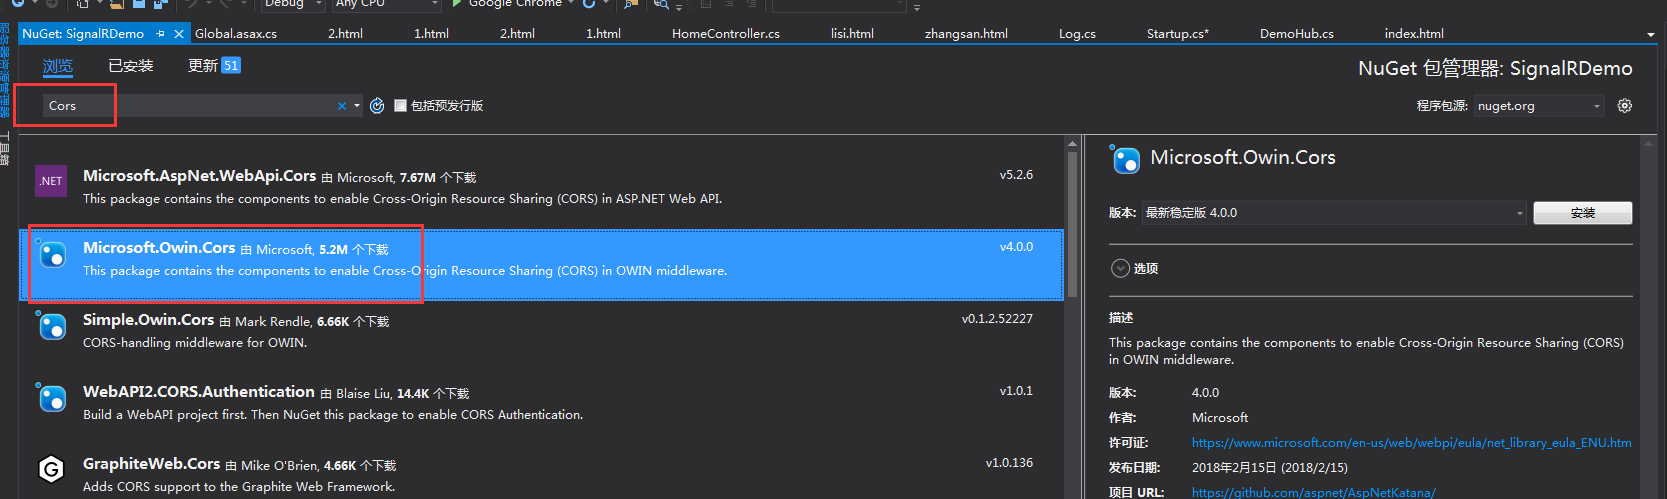The height and width of the screenshot is (499, 1667).
Task: Open the document tab overflow dropdown
Action: 1650,34
